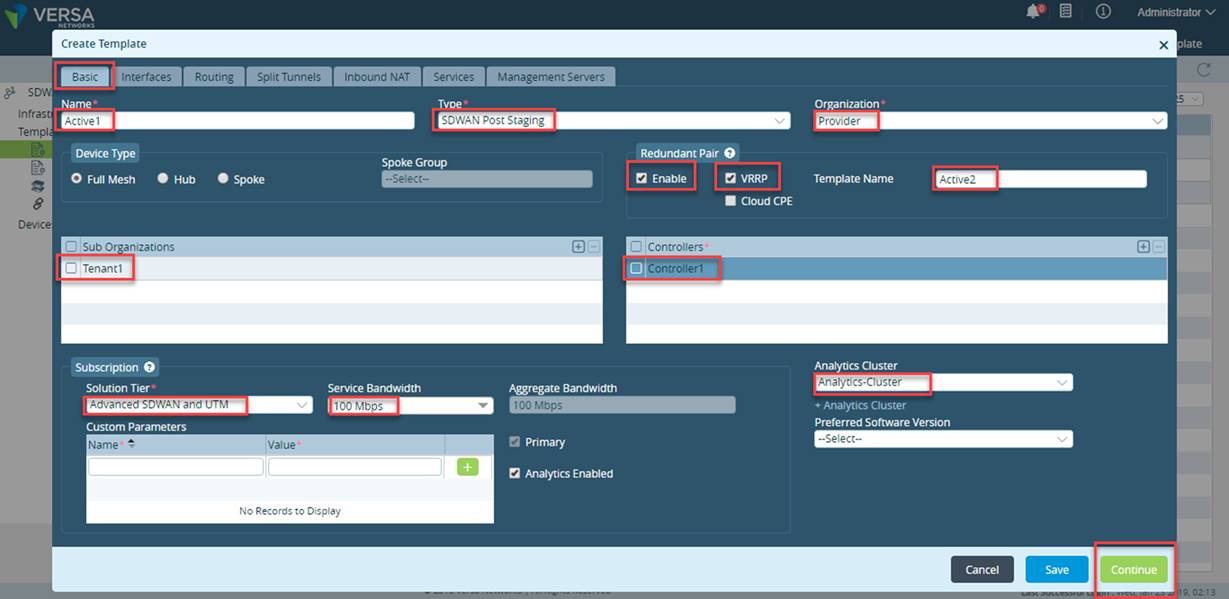This screenshot has width=1229, height=599.
Task: Open the tasks list icon in header
Action: click(x=1066, y=12)
